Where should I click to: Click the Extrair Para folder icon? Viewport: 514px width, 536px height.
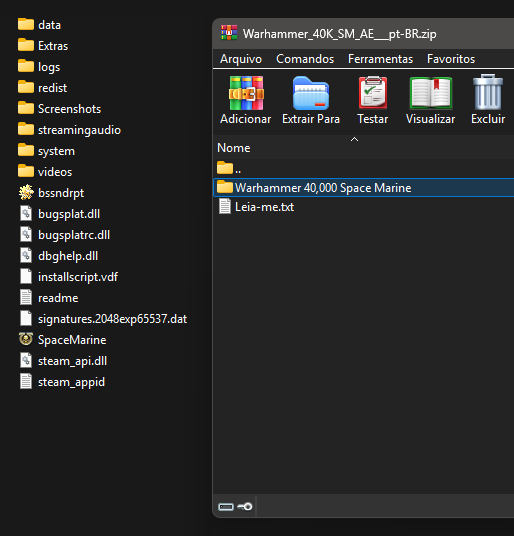tap(311, 93)
